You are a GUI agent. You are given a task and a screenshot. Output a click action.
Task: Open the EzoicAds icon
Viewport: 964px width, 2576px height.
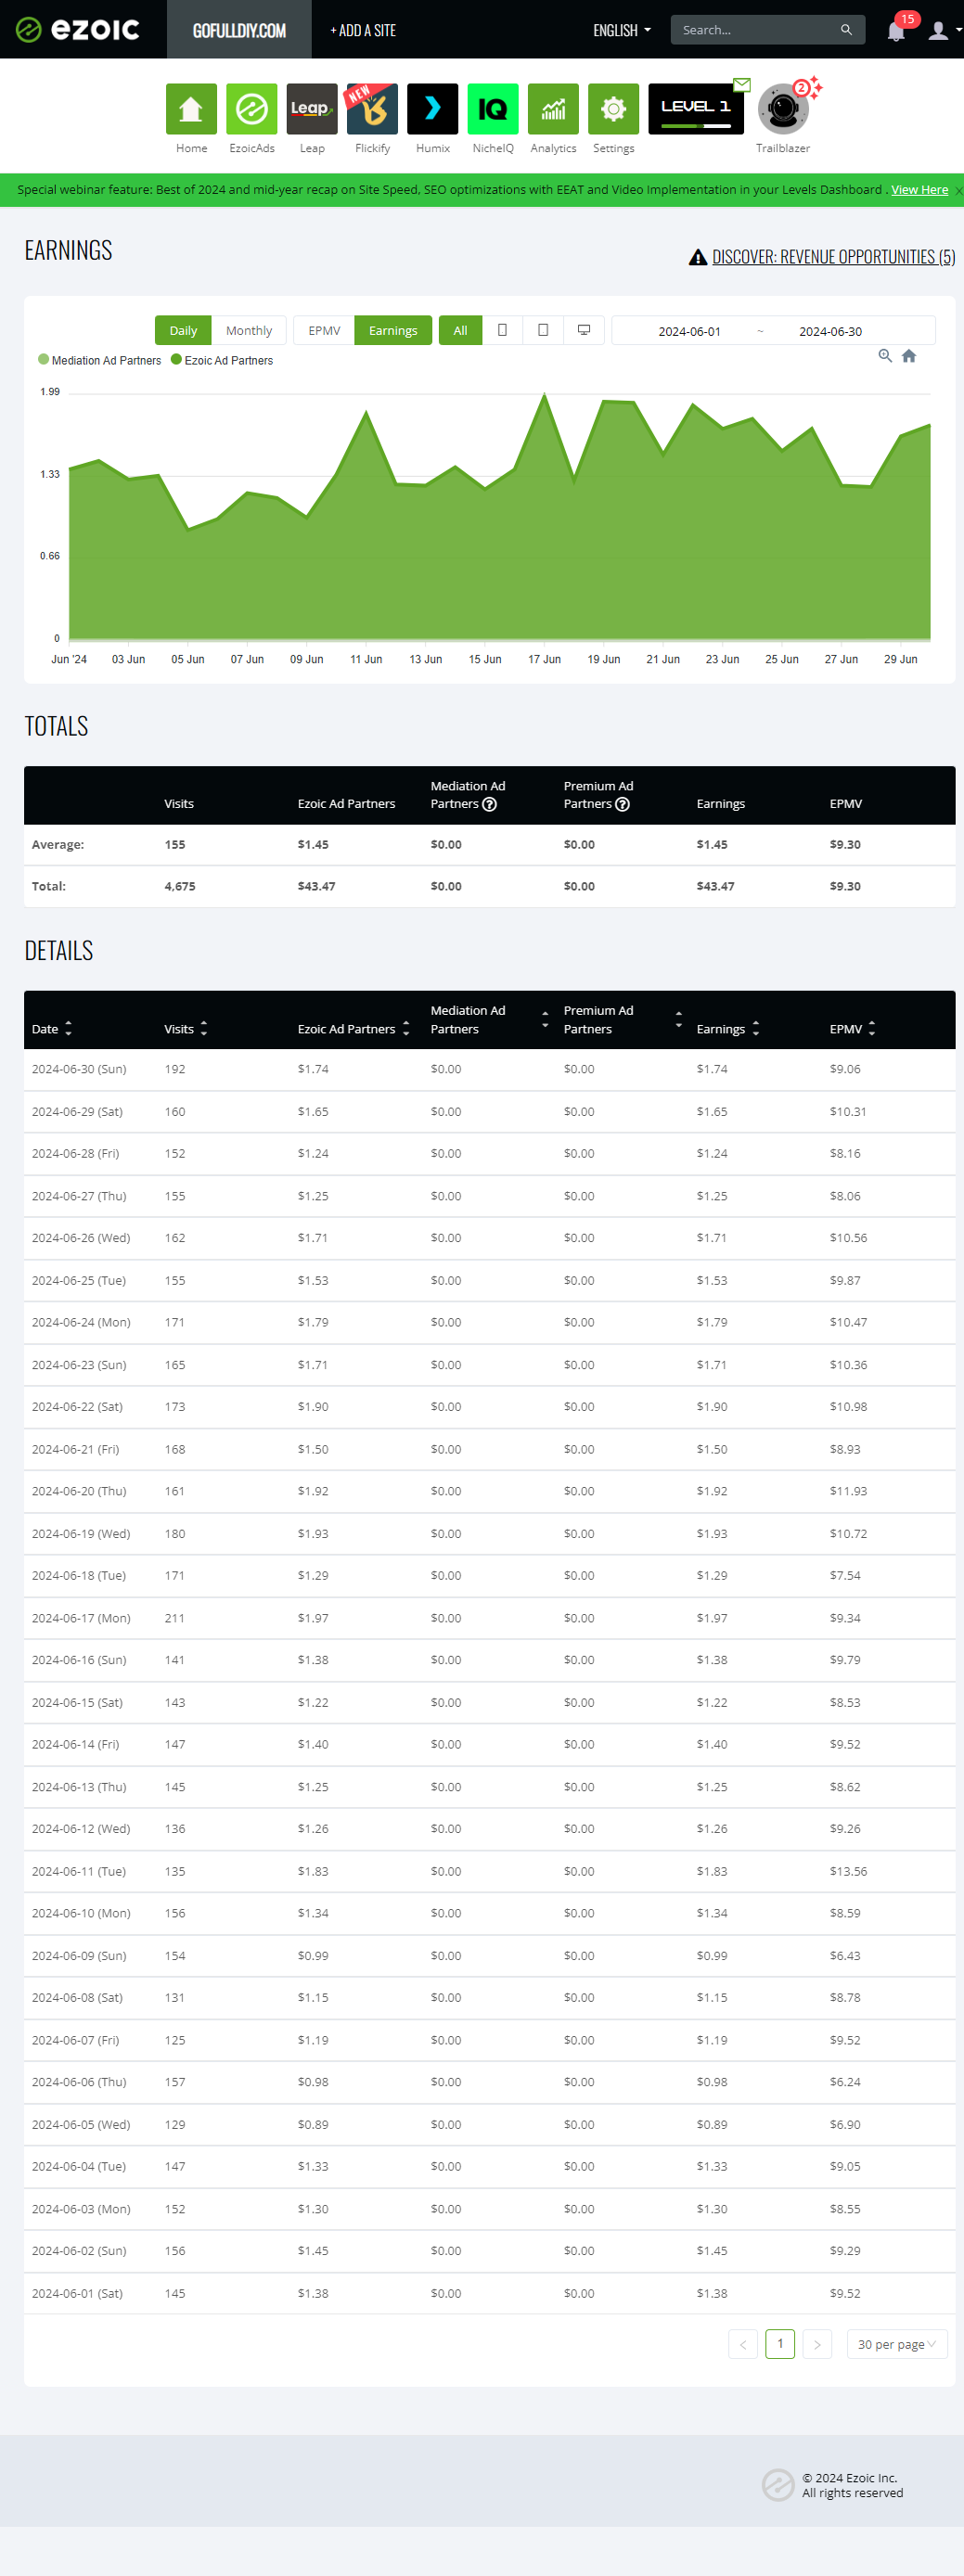point(251,109)
